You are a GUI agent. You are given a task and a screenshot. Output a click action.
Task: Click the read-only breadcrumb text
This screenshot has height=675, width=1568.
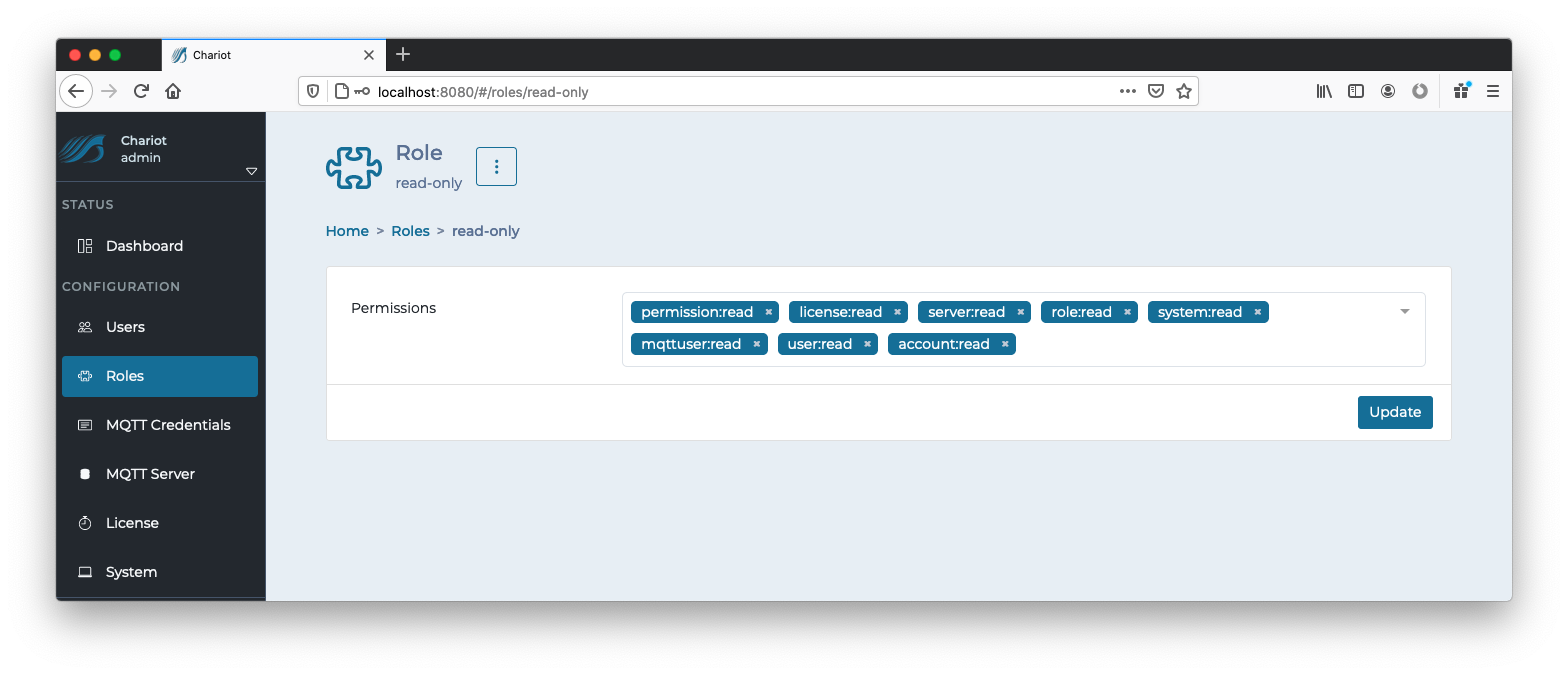pos(486,231)
